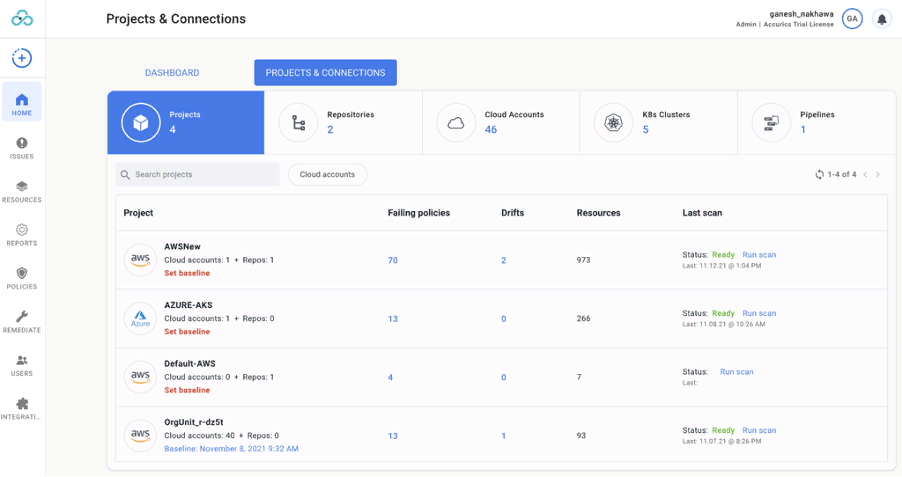Click the plus add-new icon in sidebar
This screenshot has width=902, height=477.
21,58
